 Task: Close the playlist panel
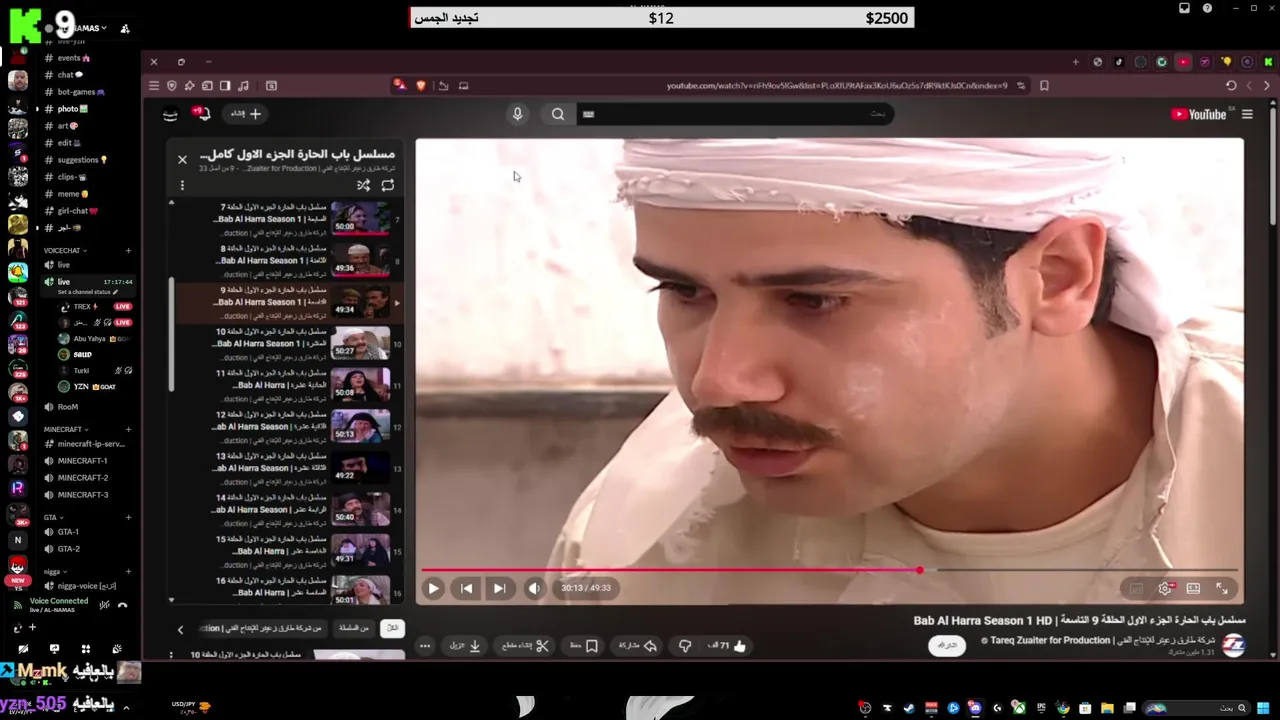[x=182, y=159]
